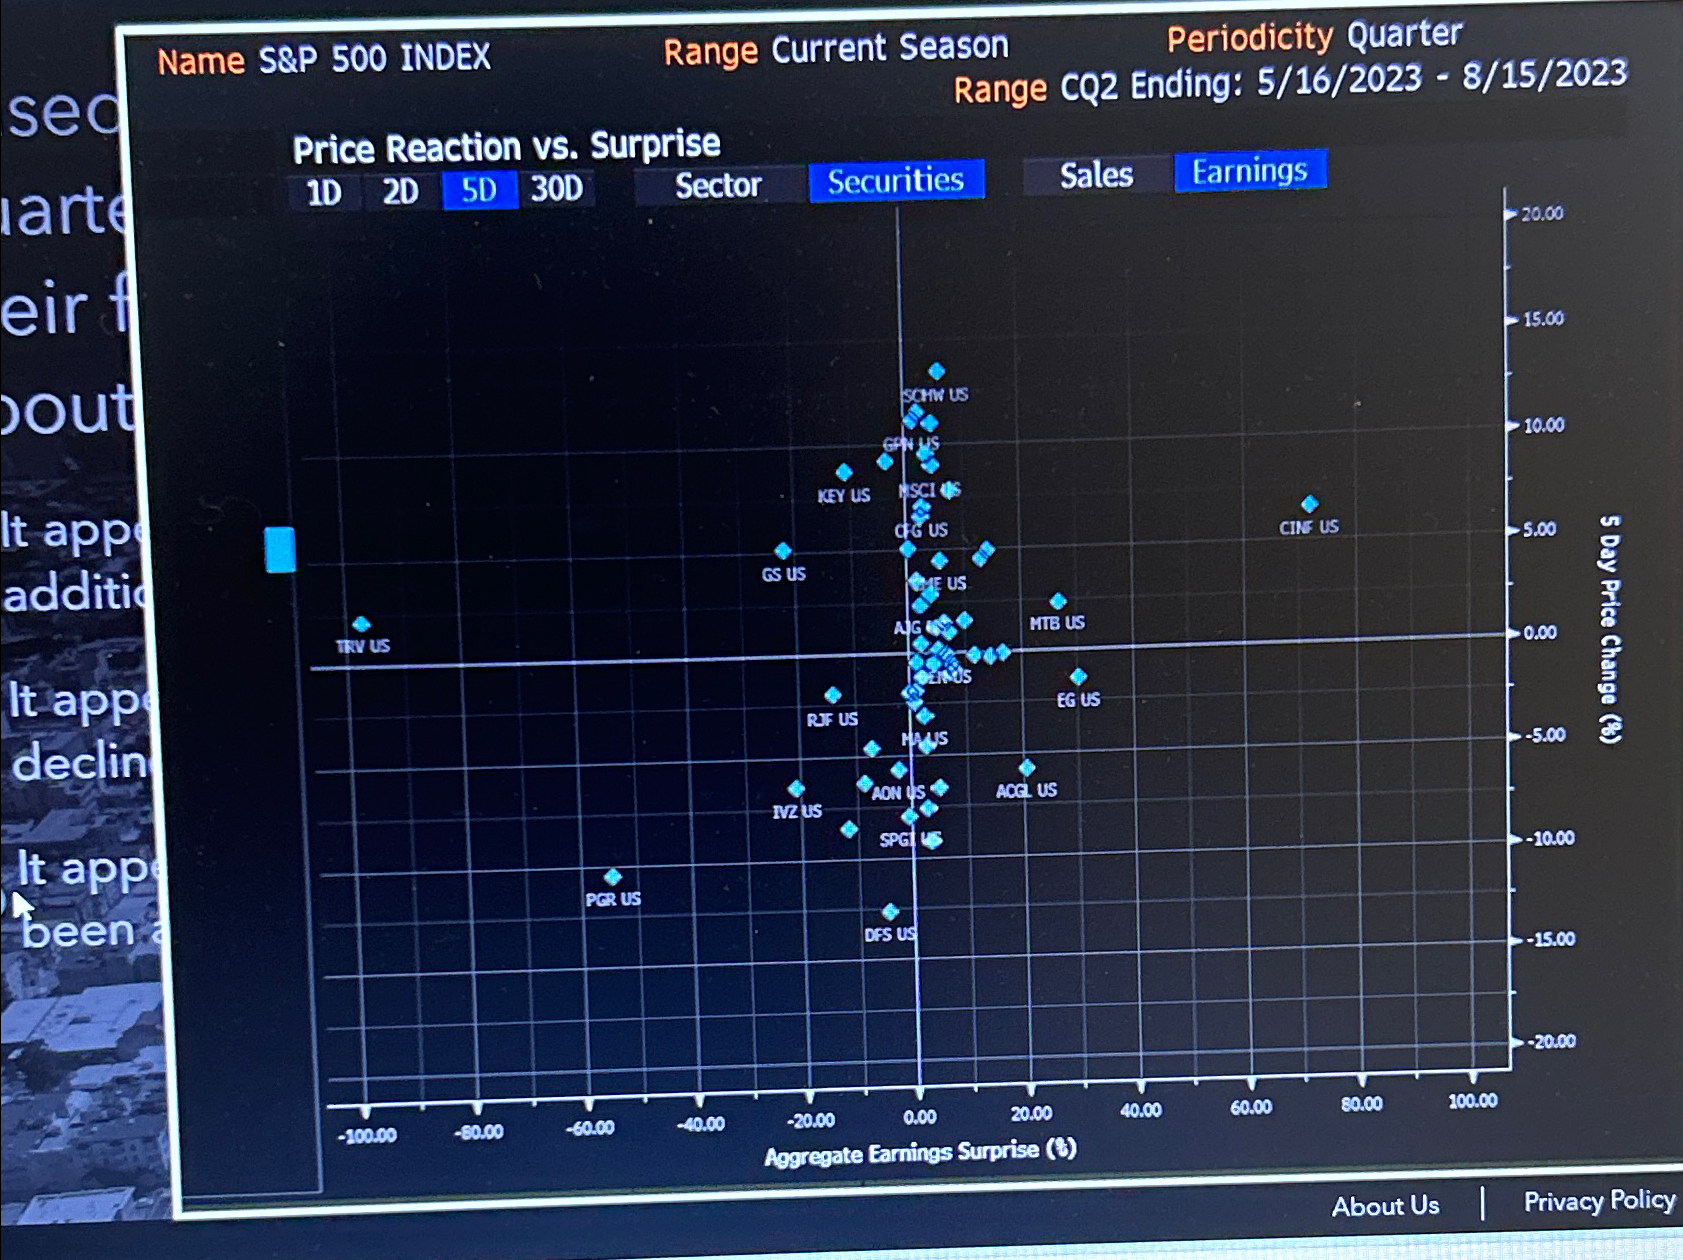1683x1260 pixels.
Task: Click the 5 Day Price Change (%) axis label
Action: click(x=1608, y=629)
